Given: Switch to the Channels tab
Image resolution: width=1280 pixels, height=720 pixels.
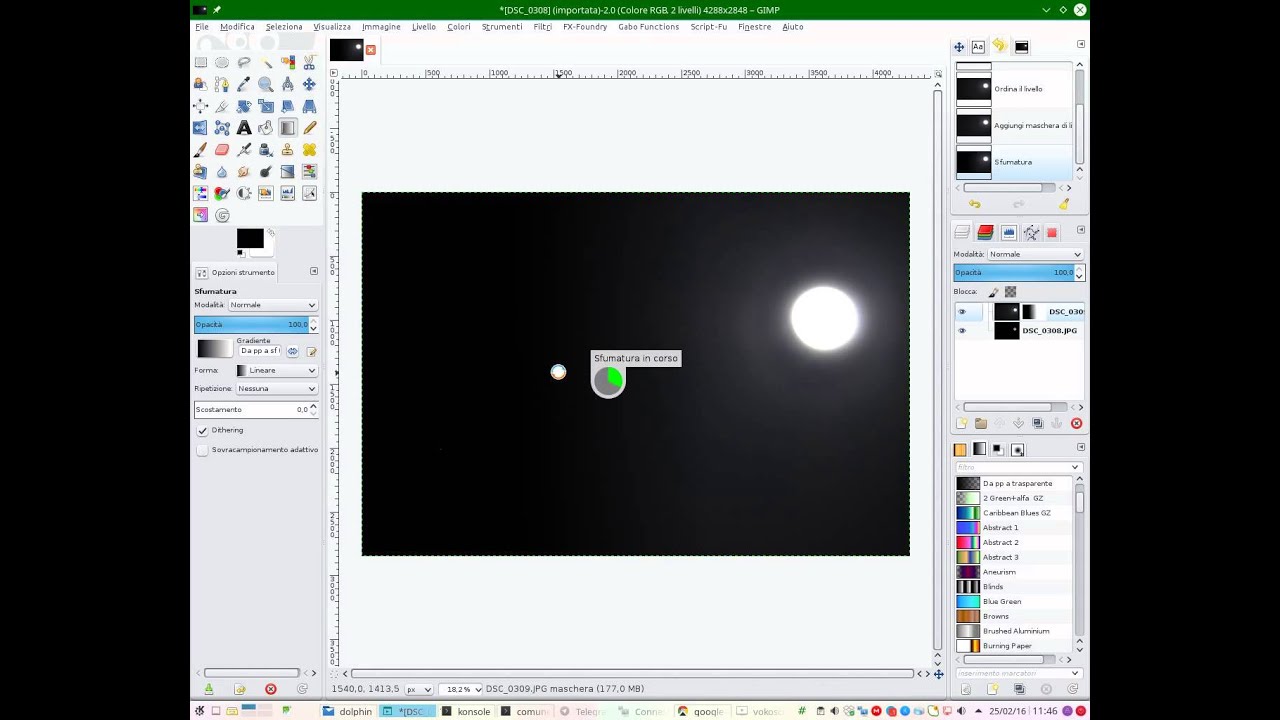Looking at the screenshot, I should [985, 232].
